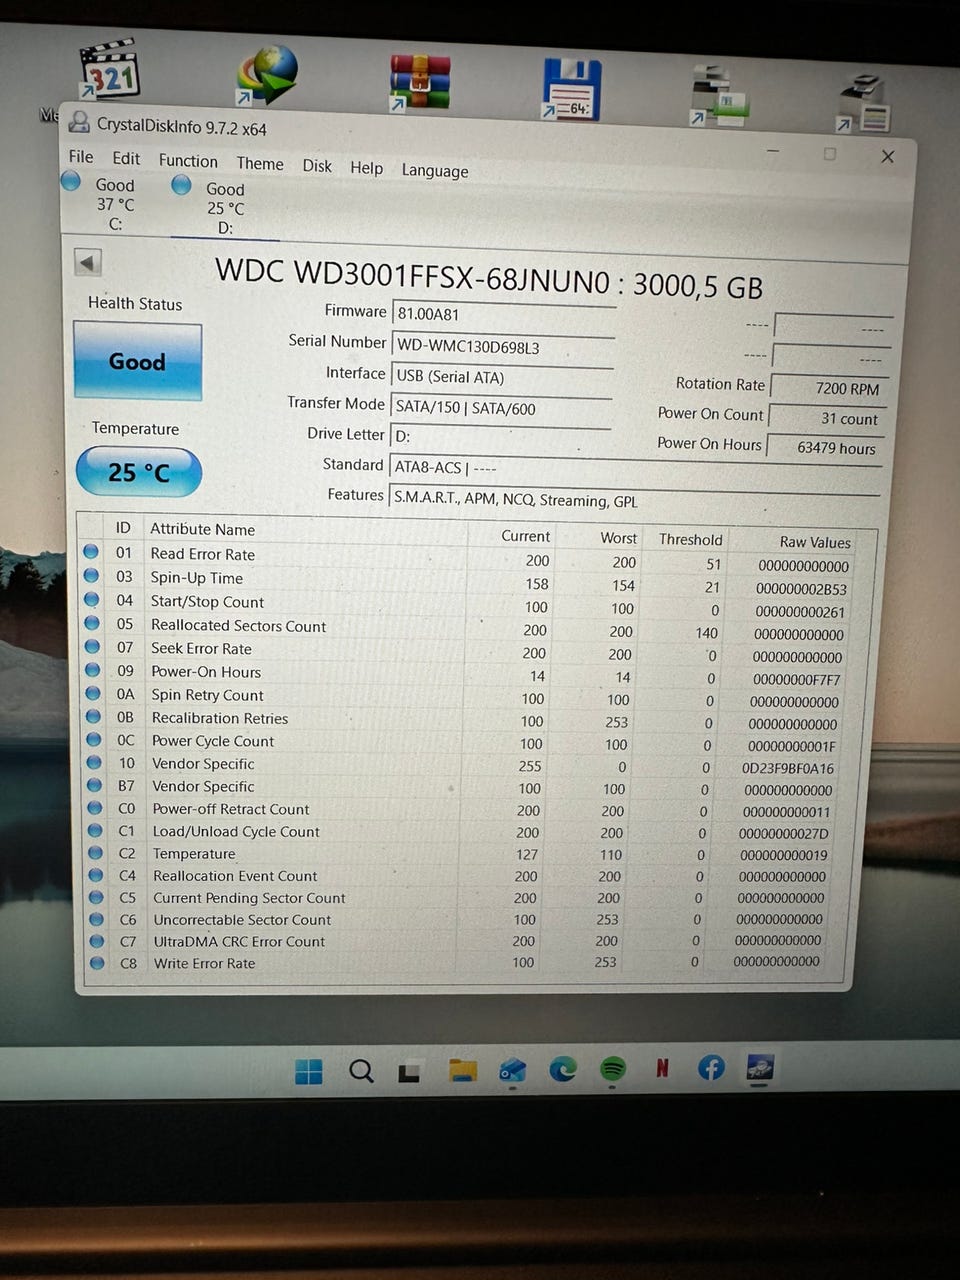Click the CrystalDiskInfo title bar app icon

coord(78,122)
